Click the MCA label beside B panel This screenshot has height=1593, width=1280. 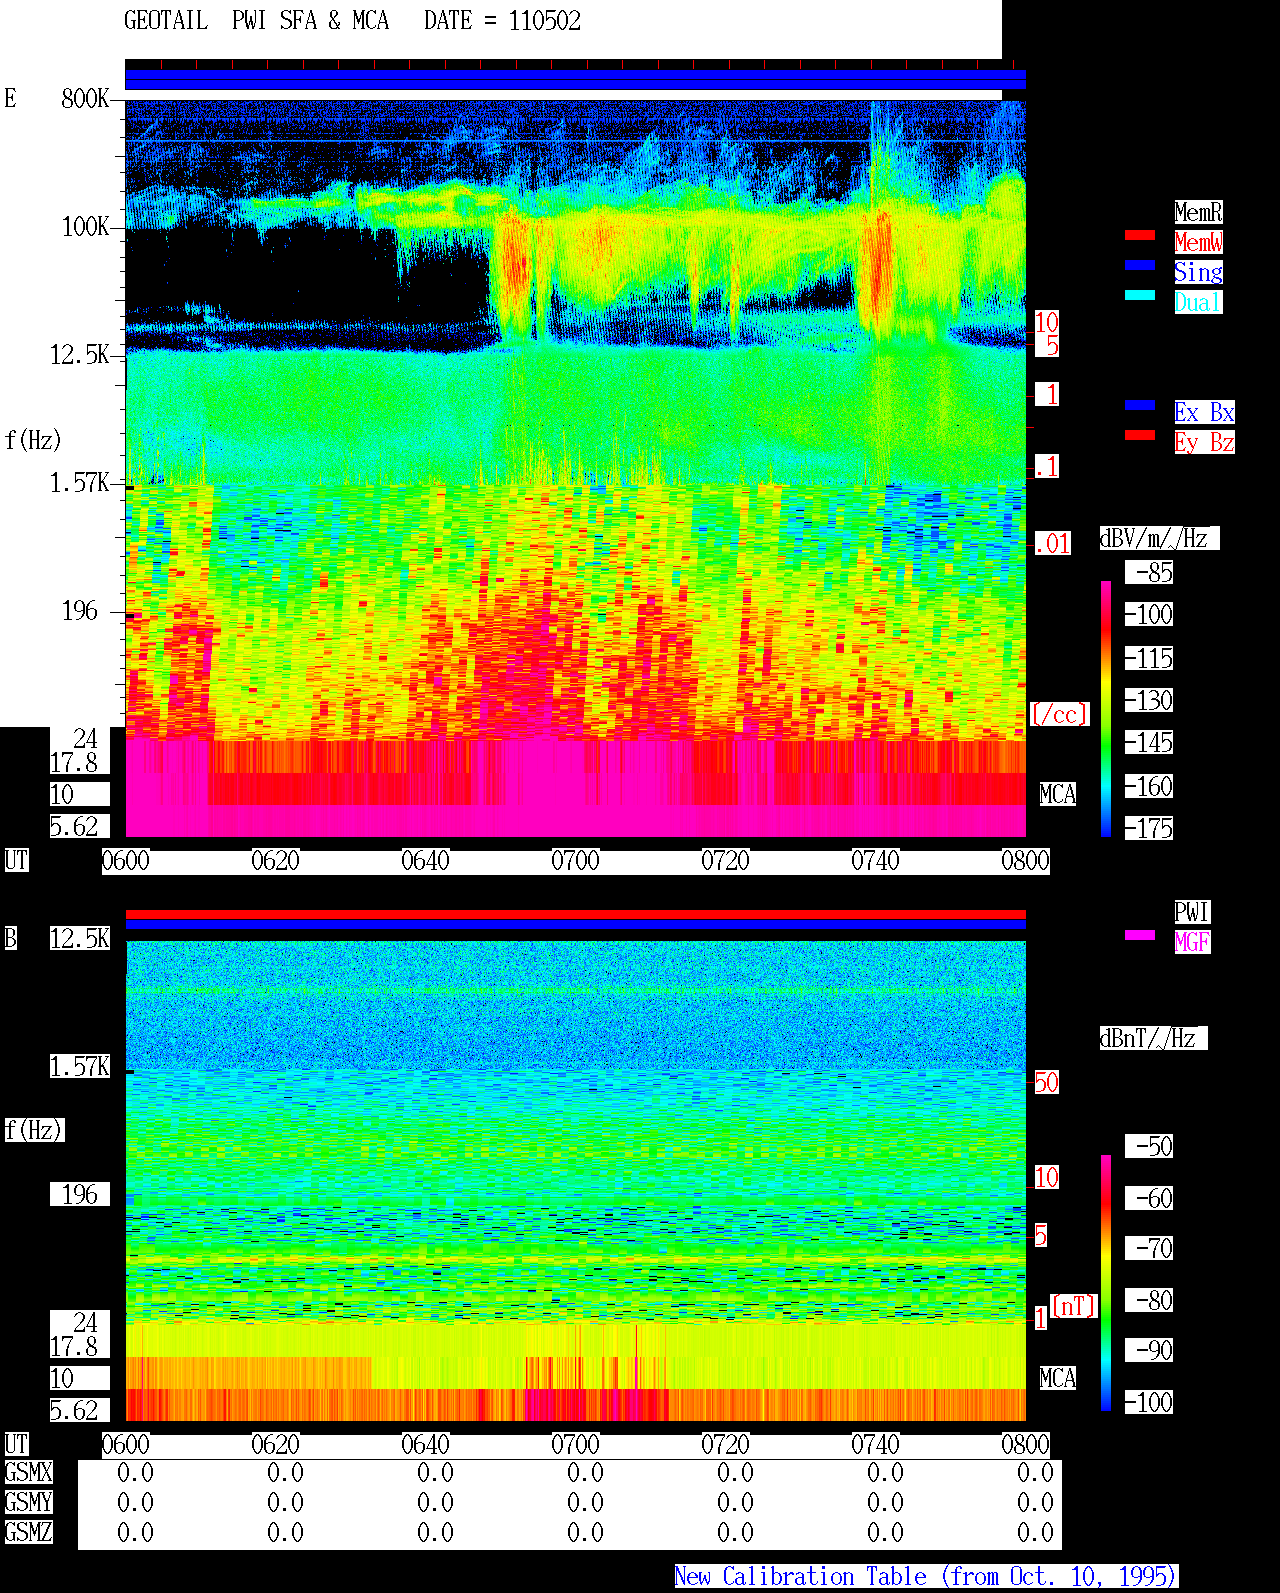click(x=1058, y=1379)
